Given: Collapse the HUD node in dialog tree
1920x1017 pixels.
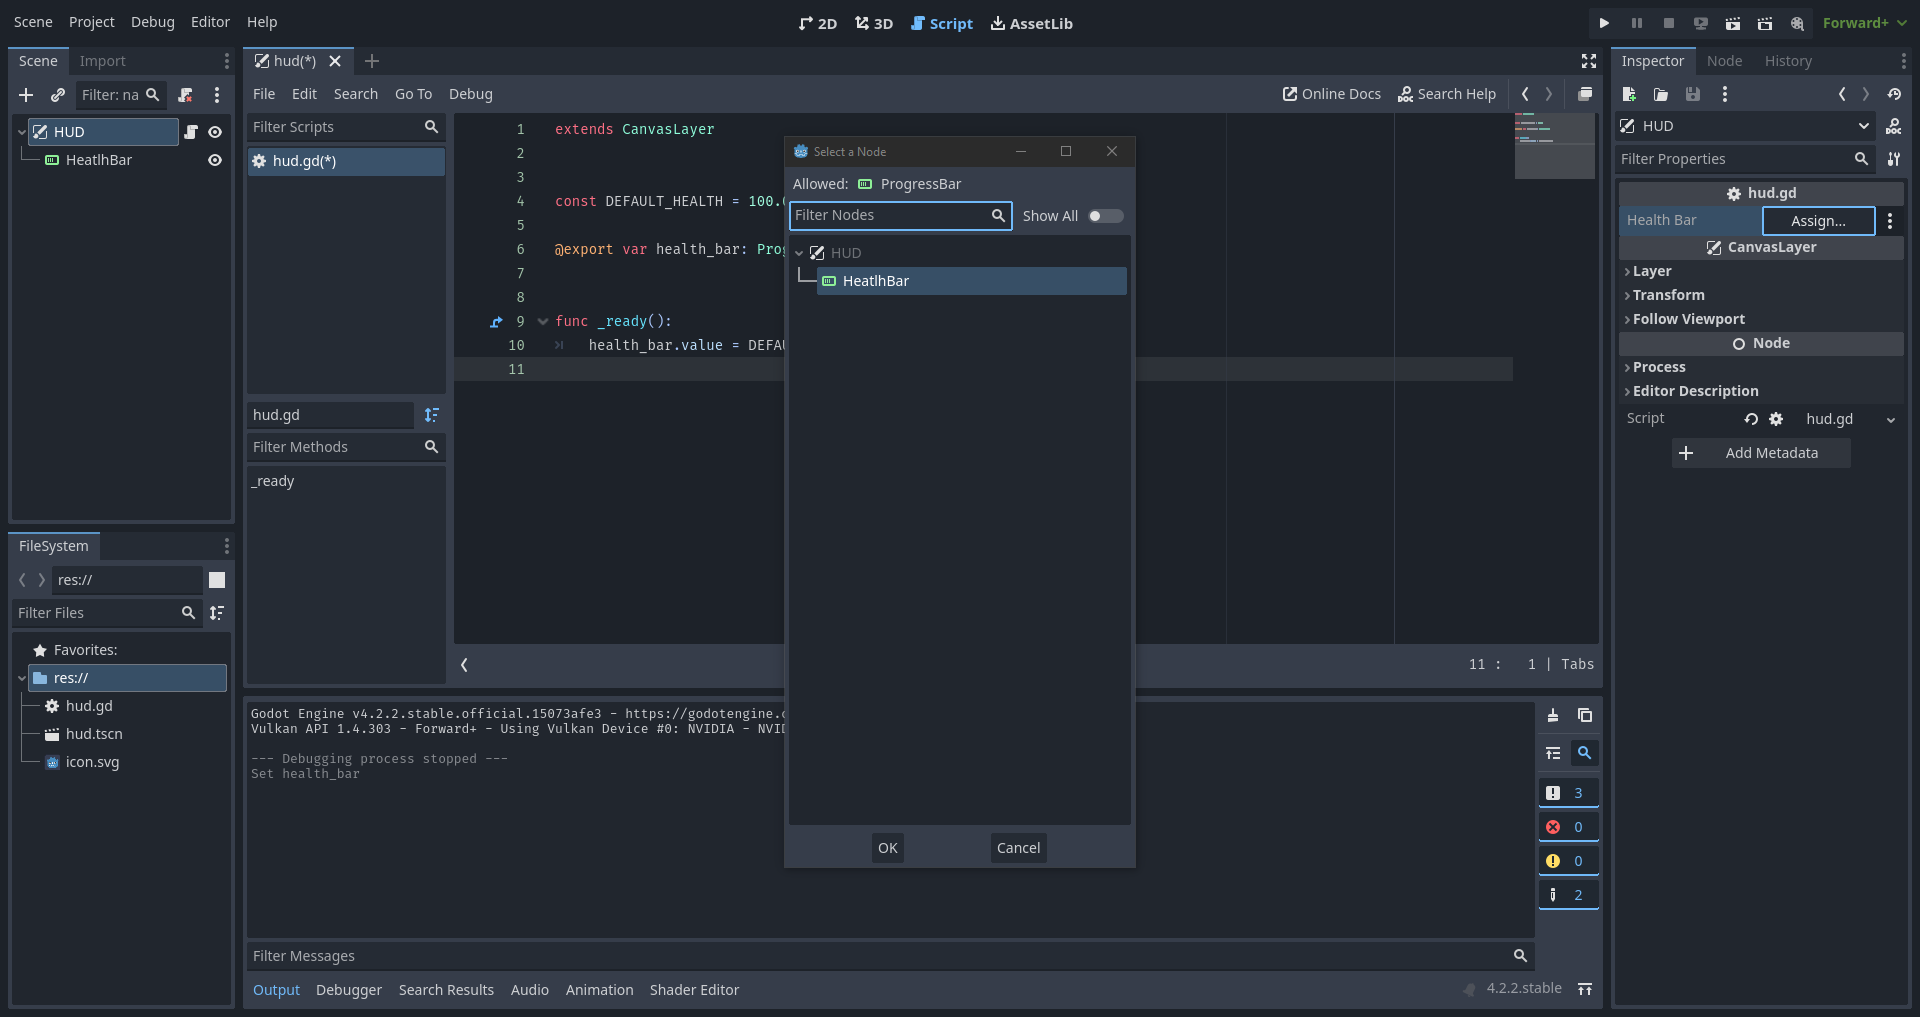Looking at the screenshot, I should pyautogui.click(x=799, y=253).
